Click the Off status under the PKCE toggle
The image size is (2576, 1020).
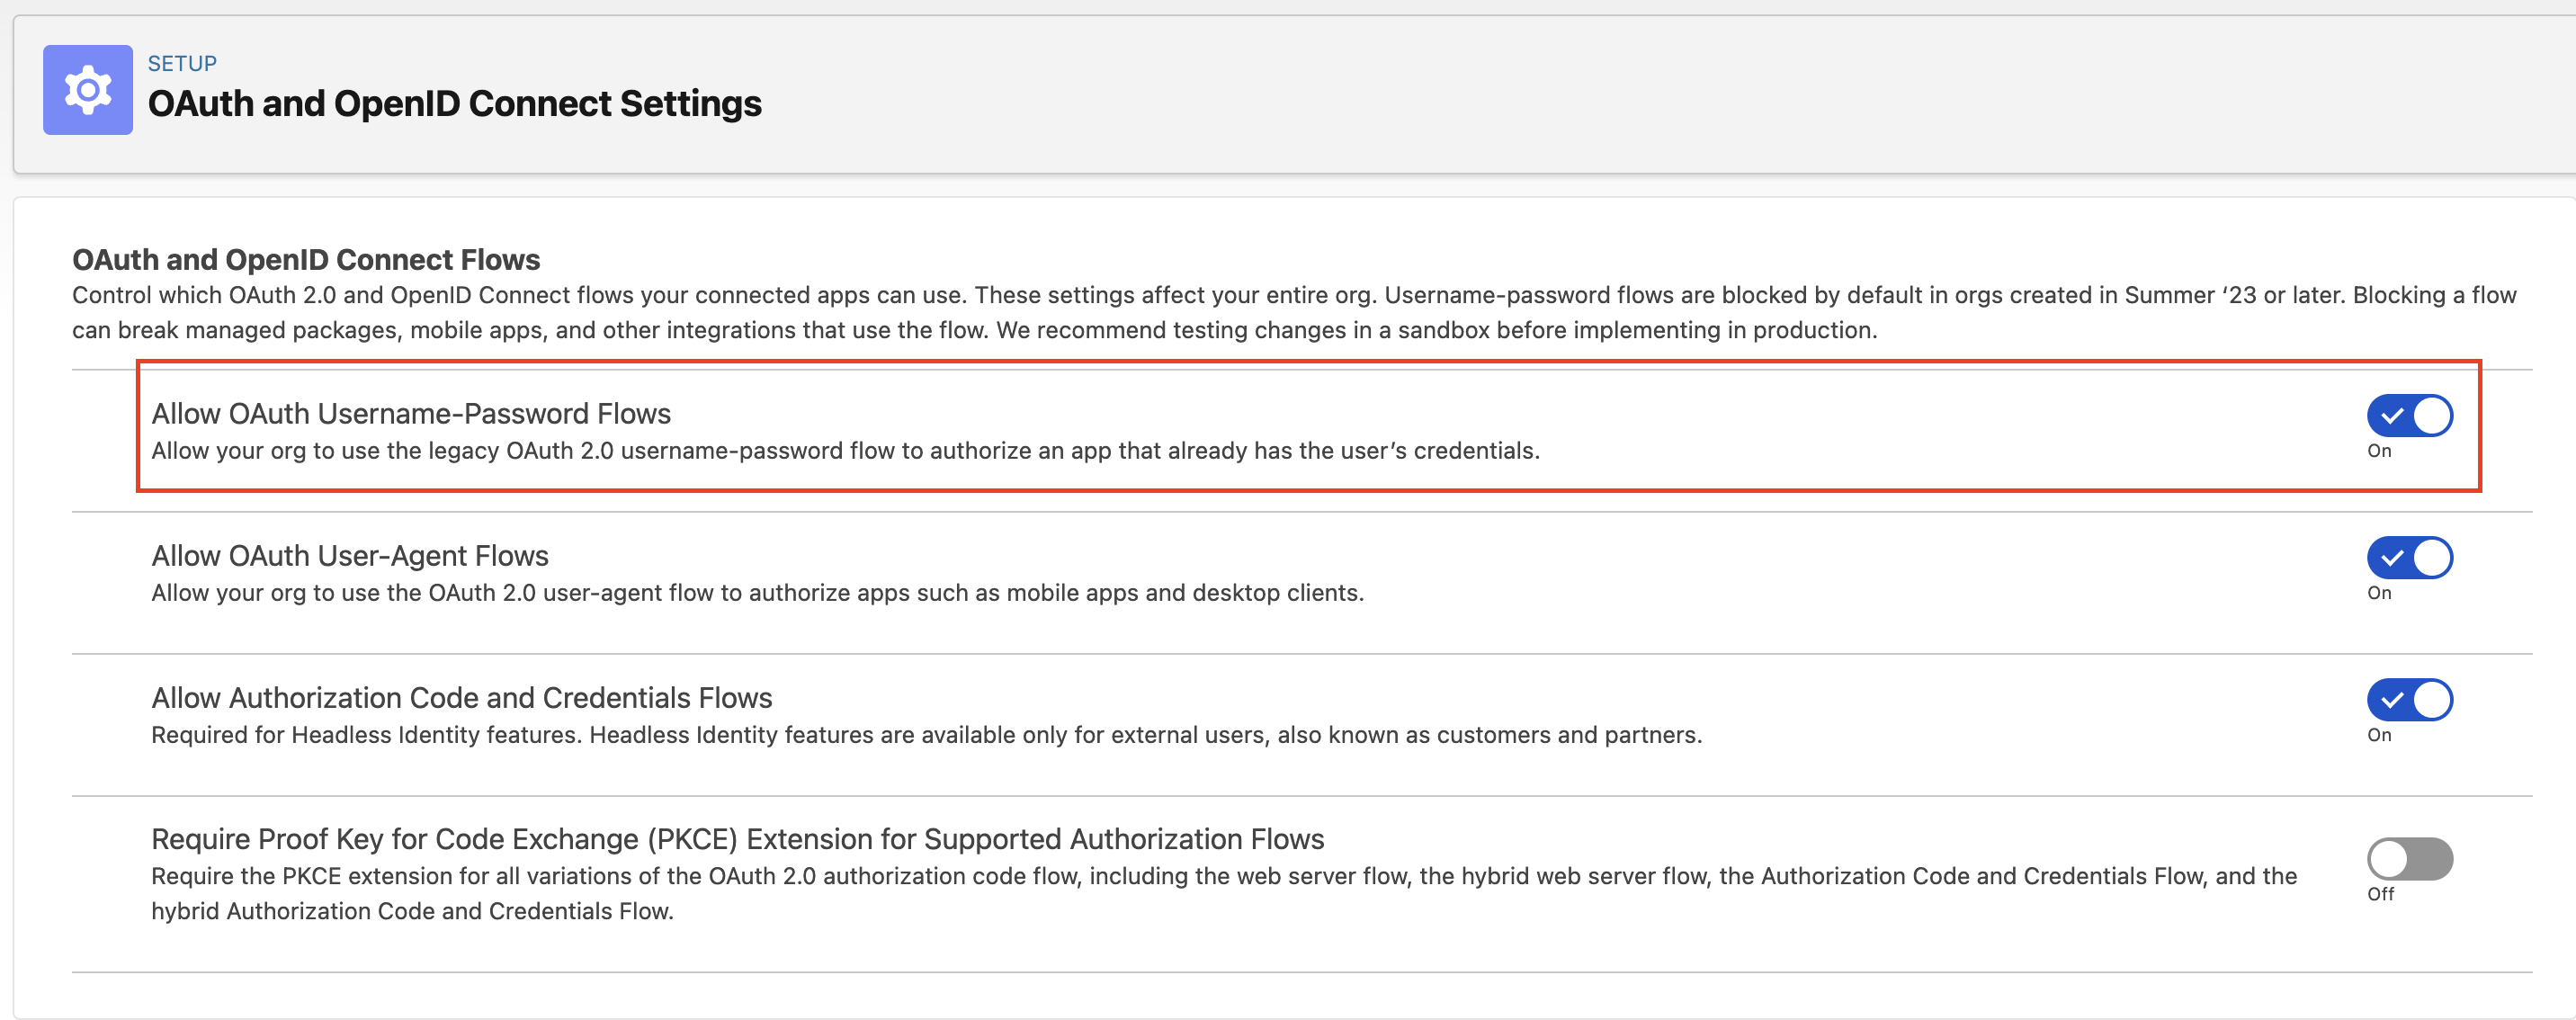click(2380, 894)
